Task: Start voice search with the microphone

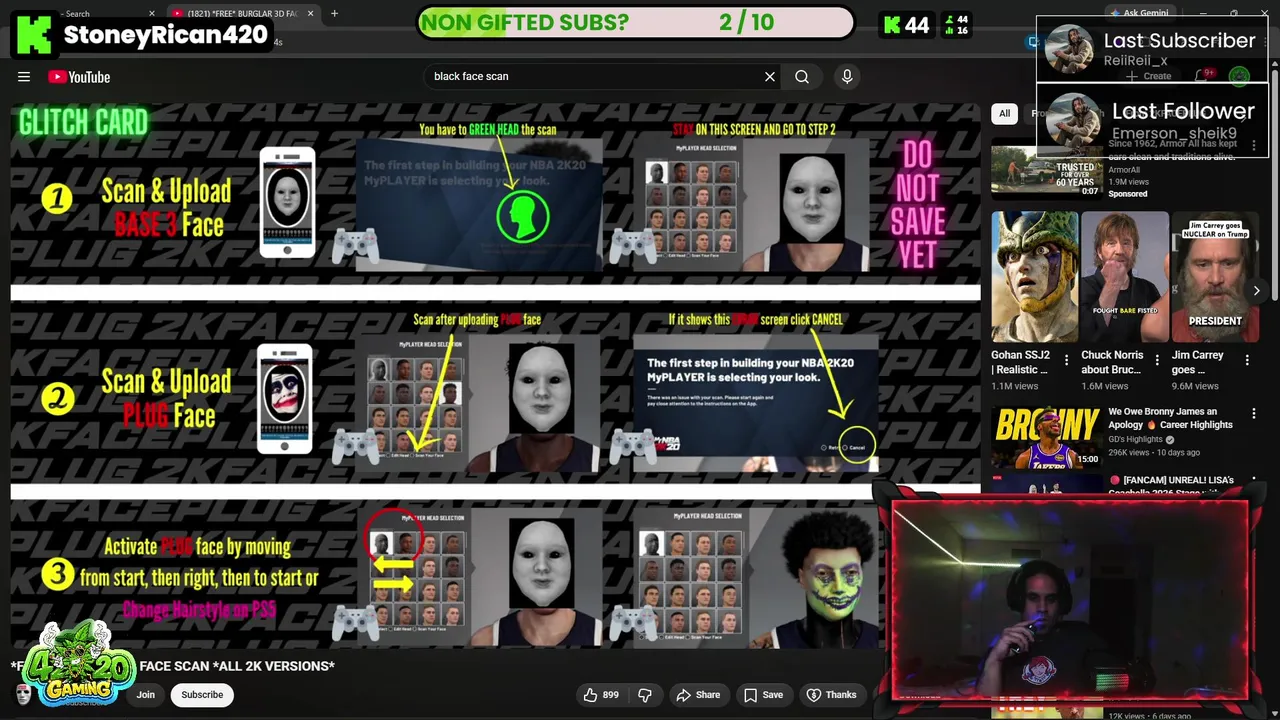Action: click(847, 77)
